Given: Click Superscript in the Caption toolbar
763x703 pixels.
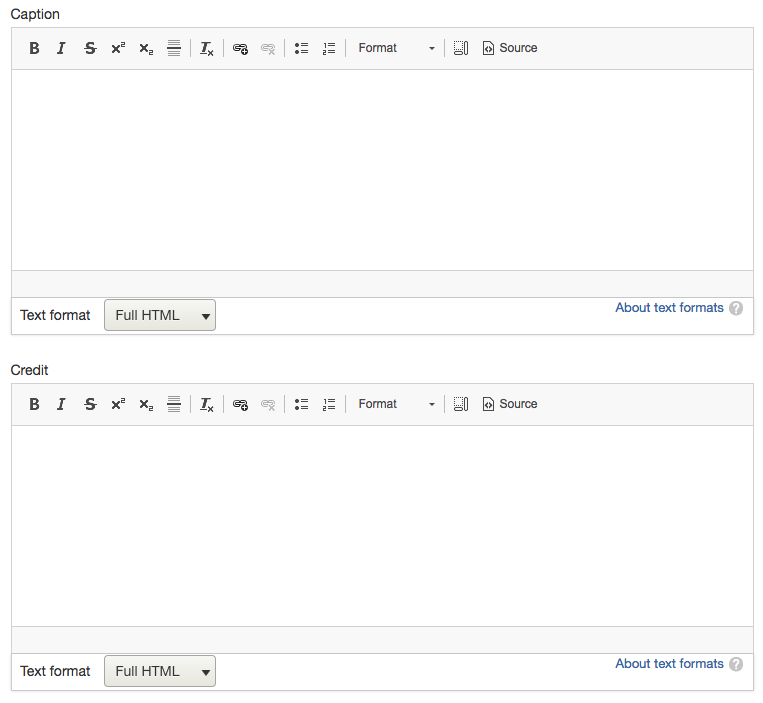Looking at the screenshot, I should pos(118,48).
